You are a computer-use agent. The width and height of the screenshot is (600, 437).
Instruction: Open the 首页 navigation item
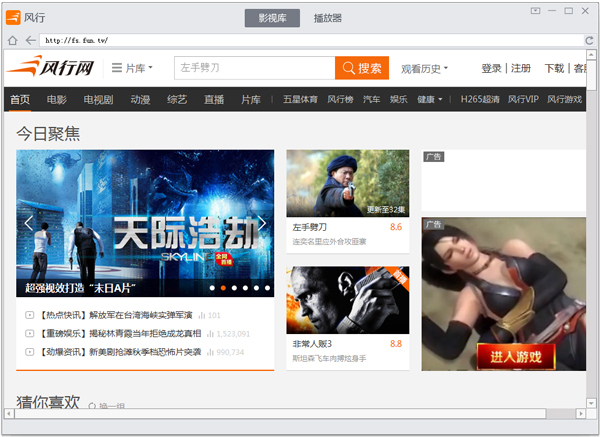point(20,99)
